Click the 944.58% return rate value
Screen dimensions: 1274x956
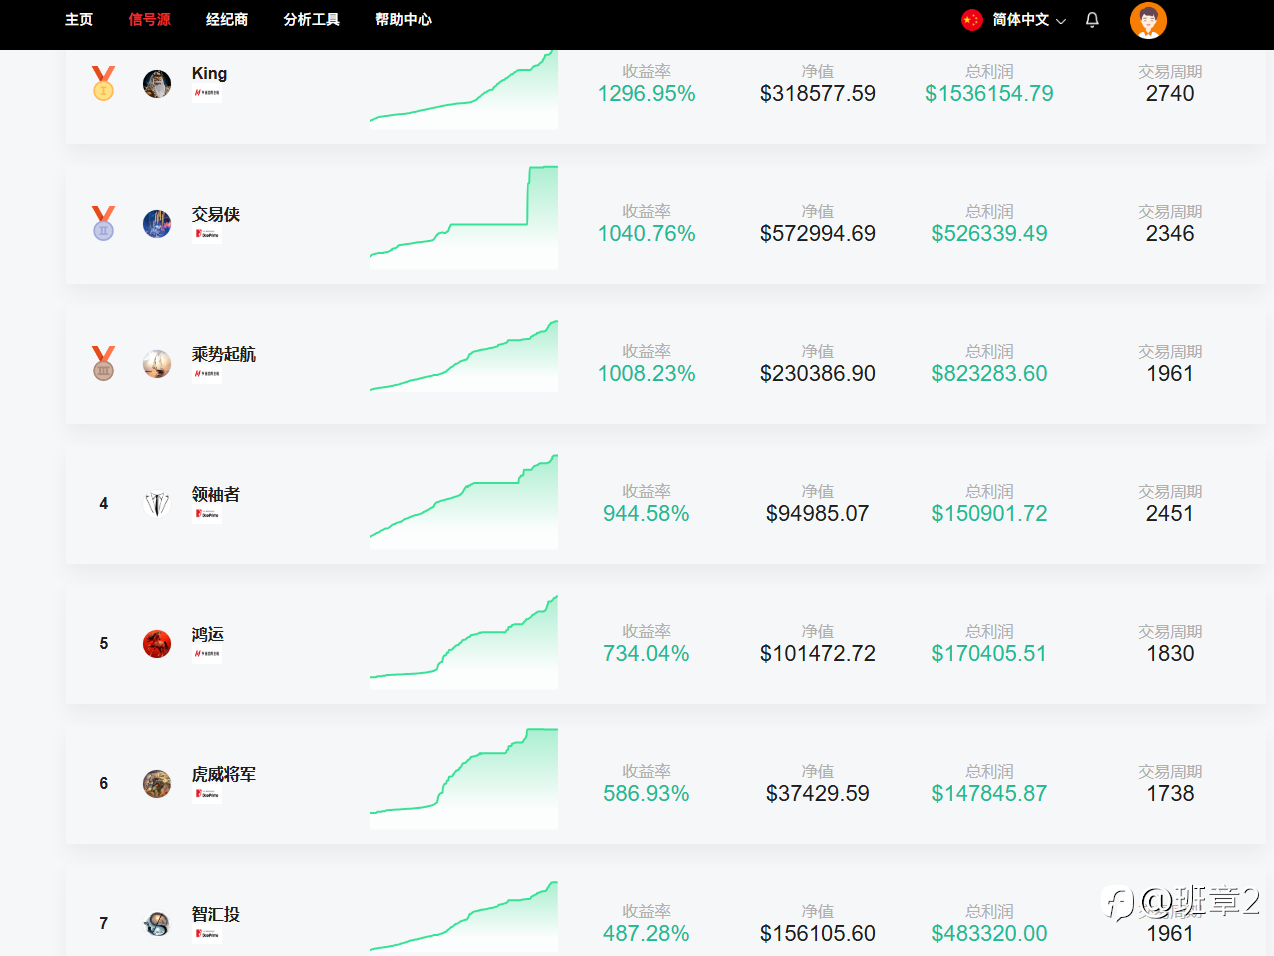[x=646, y=514]
